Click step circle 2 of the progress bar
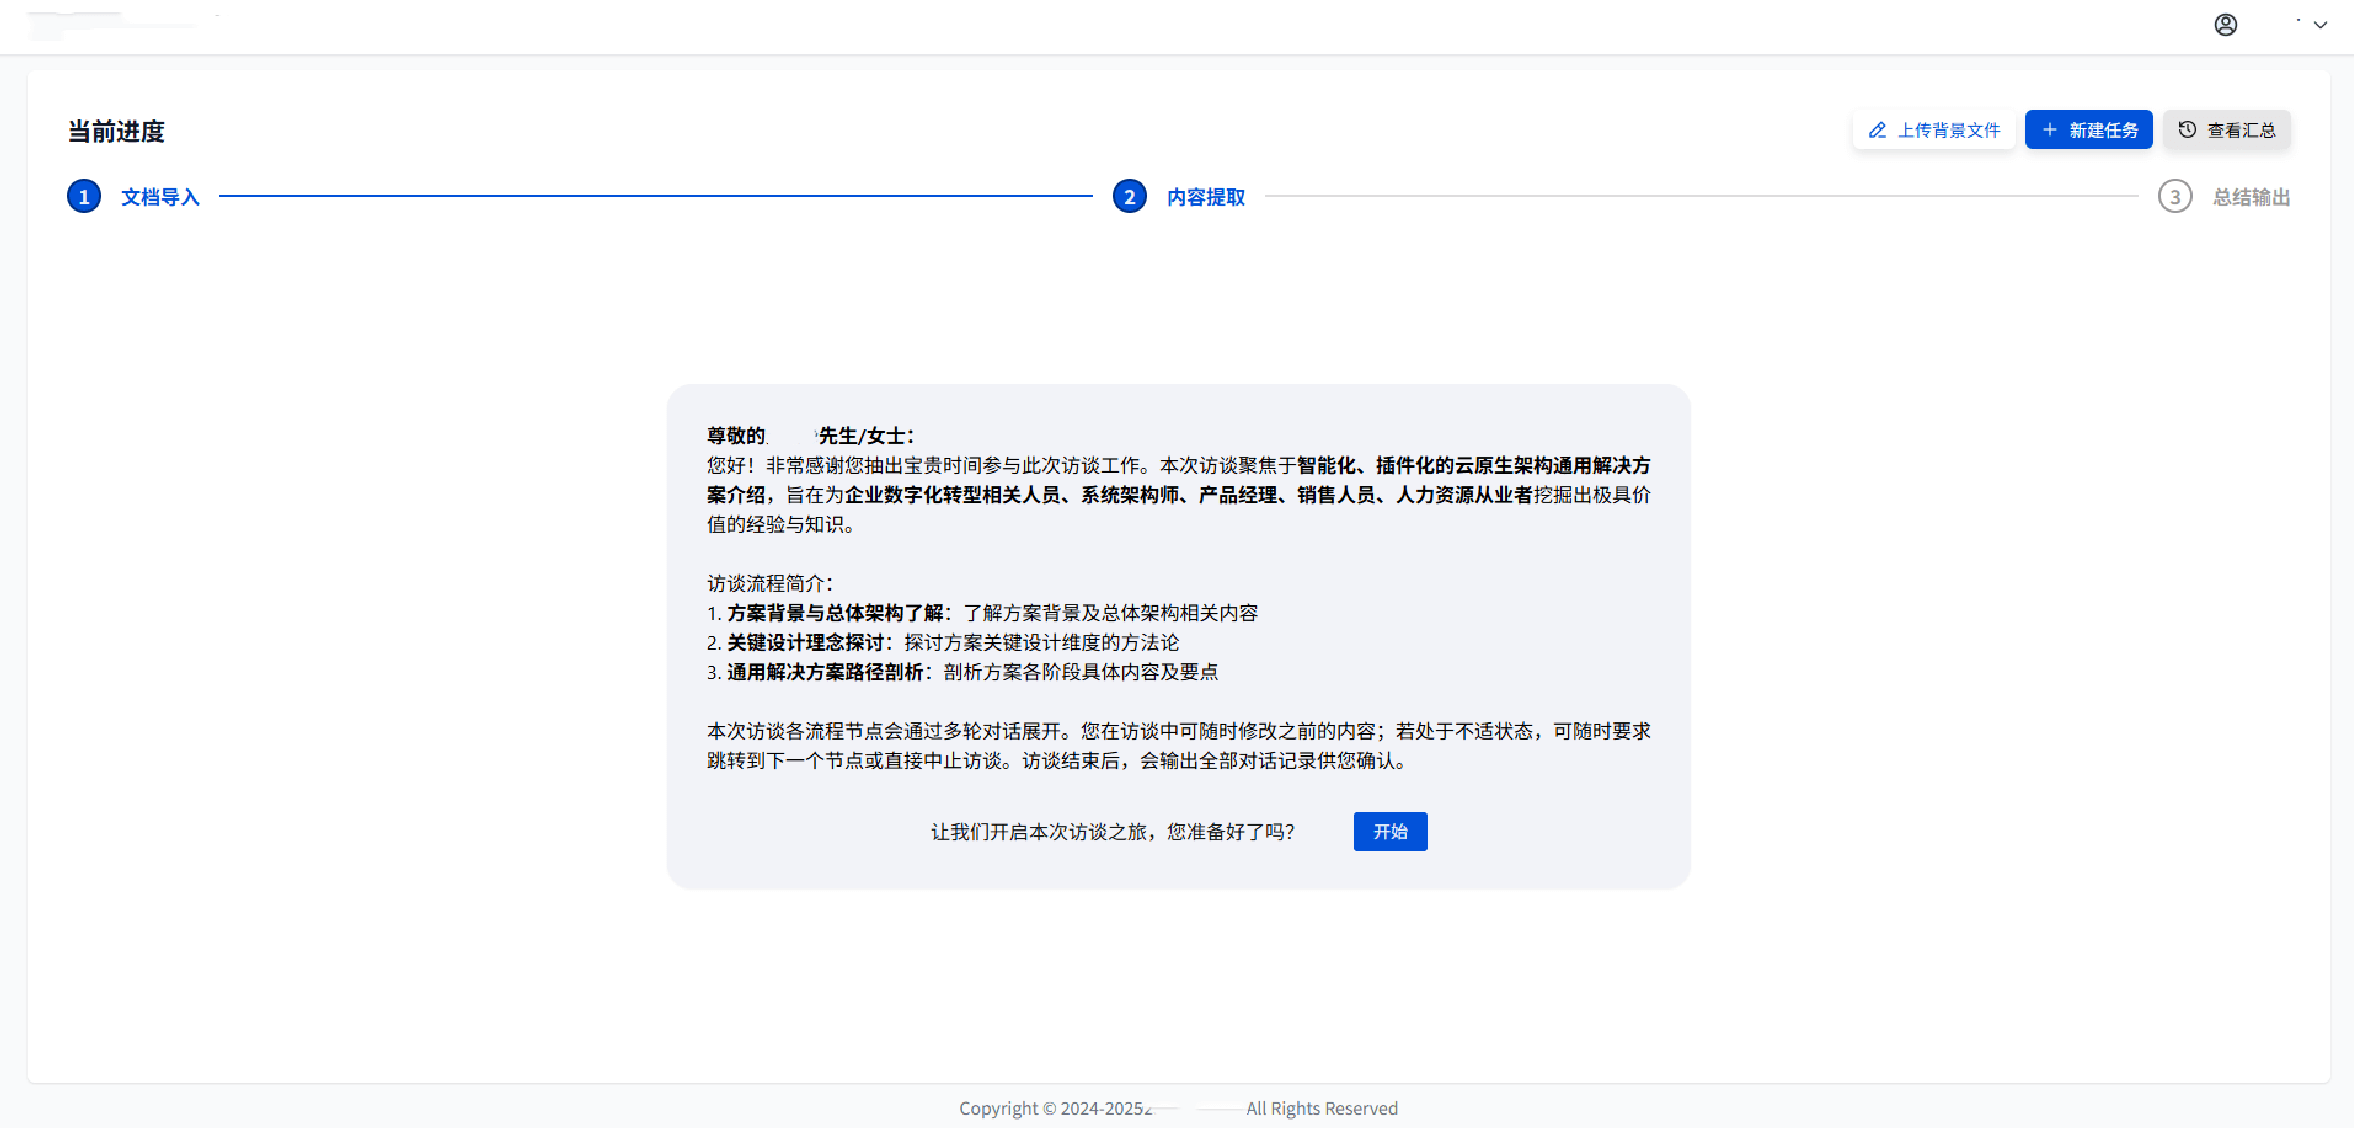The width and height of the screenshot is (2354, 1128). (x=1129, y=196)
